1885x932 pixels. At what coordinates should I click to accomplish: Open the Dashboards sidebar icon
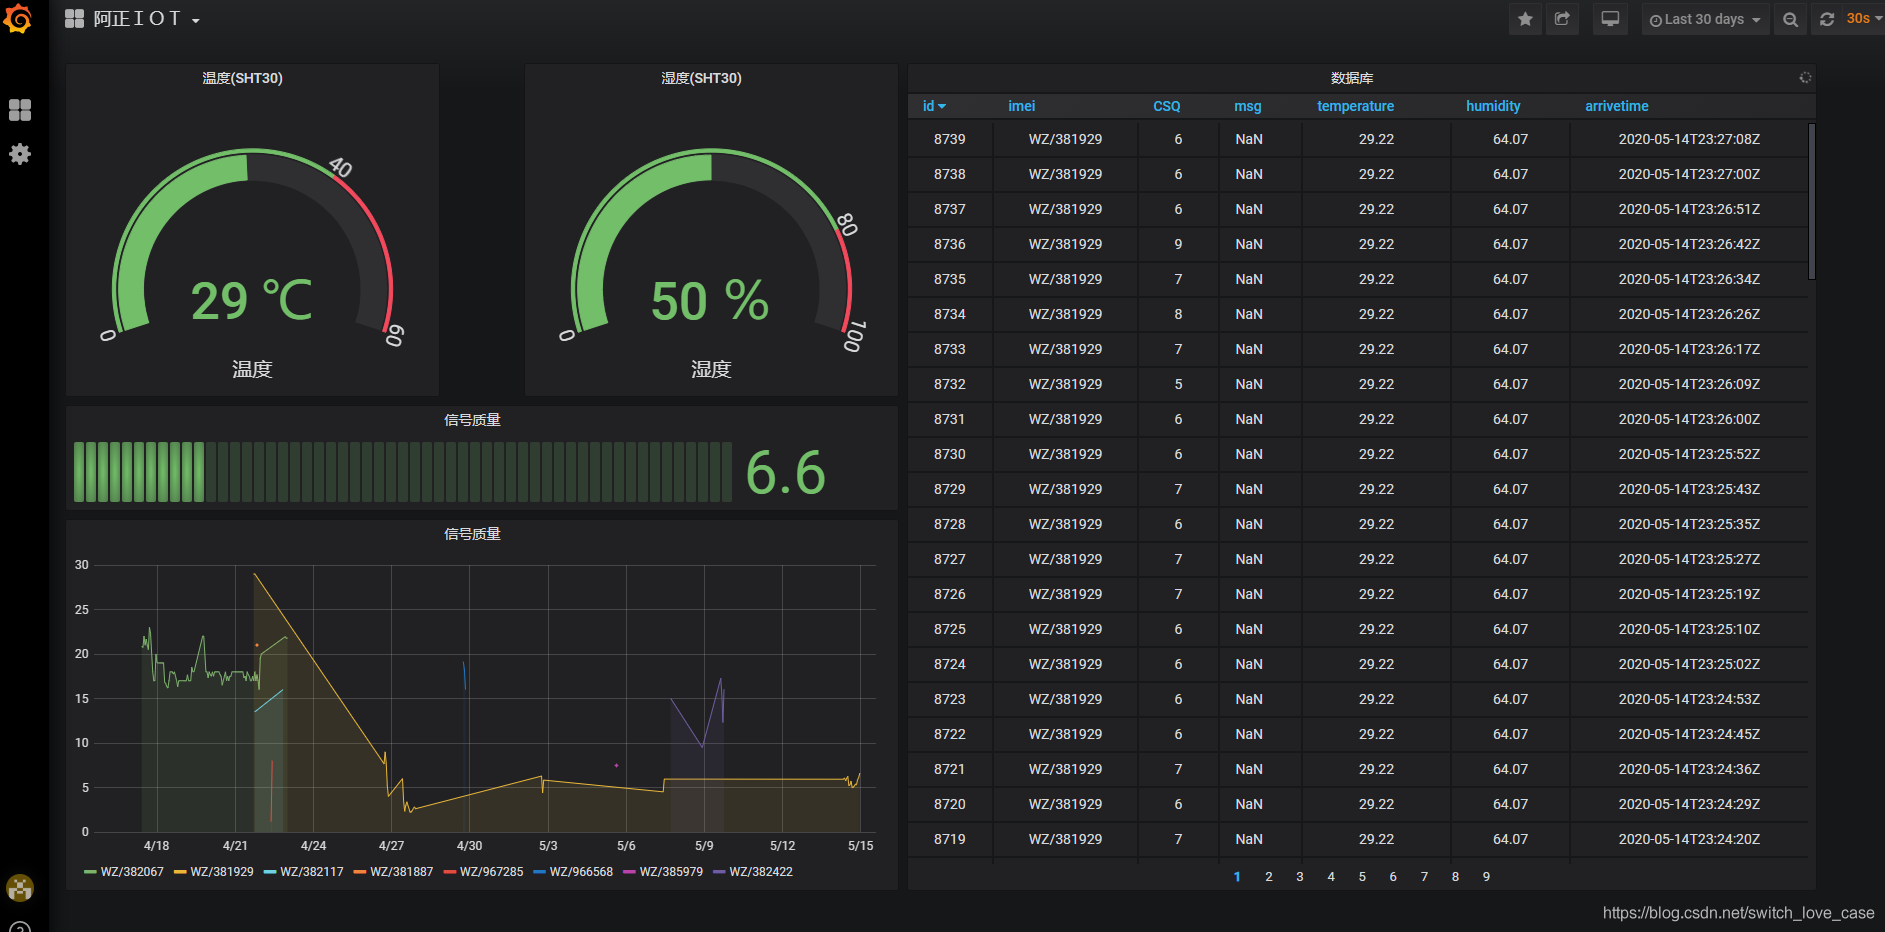[x=20, y=110]
